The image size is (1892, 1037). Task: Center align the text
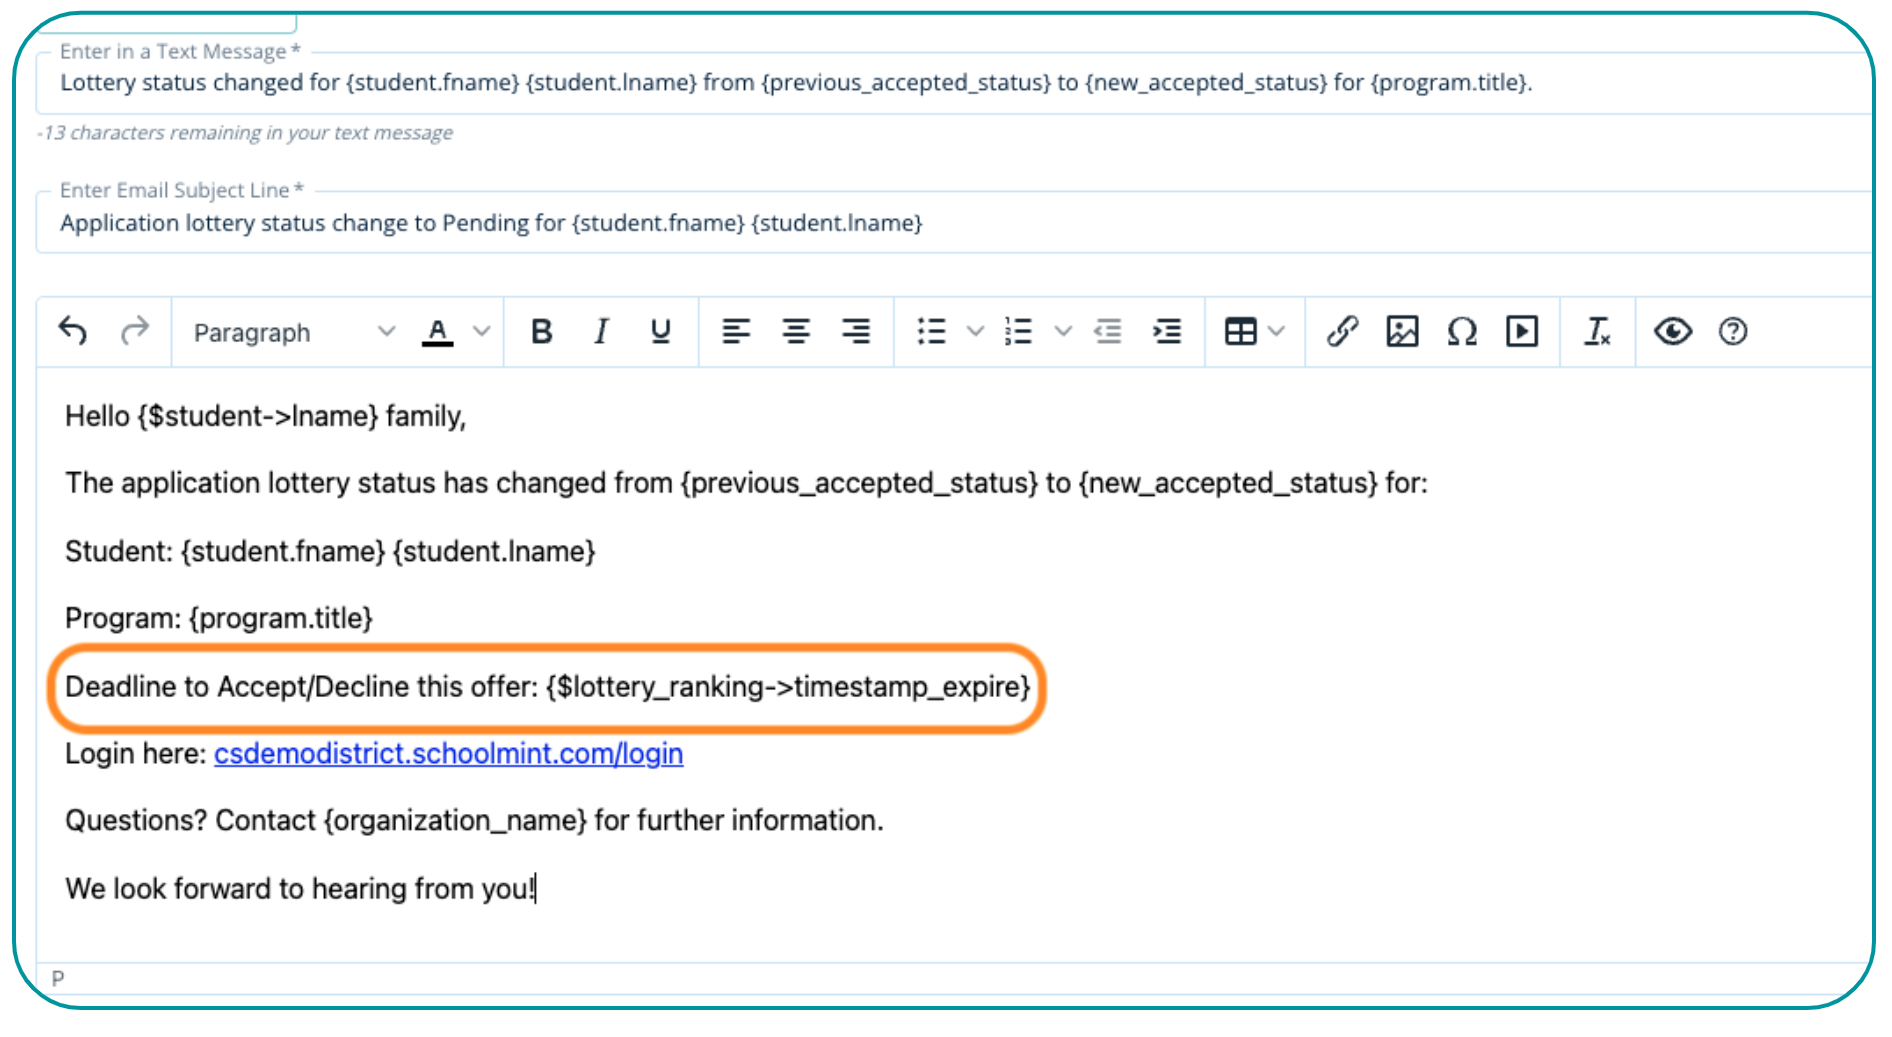click(796, 331)
